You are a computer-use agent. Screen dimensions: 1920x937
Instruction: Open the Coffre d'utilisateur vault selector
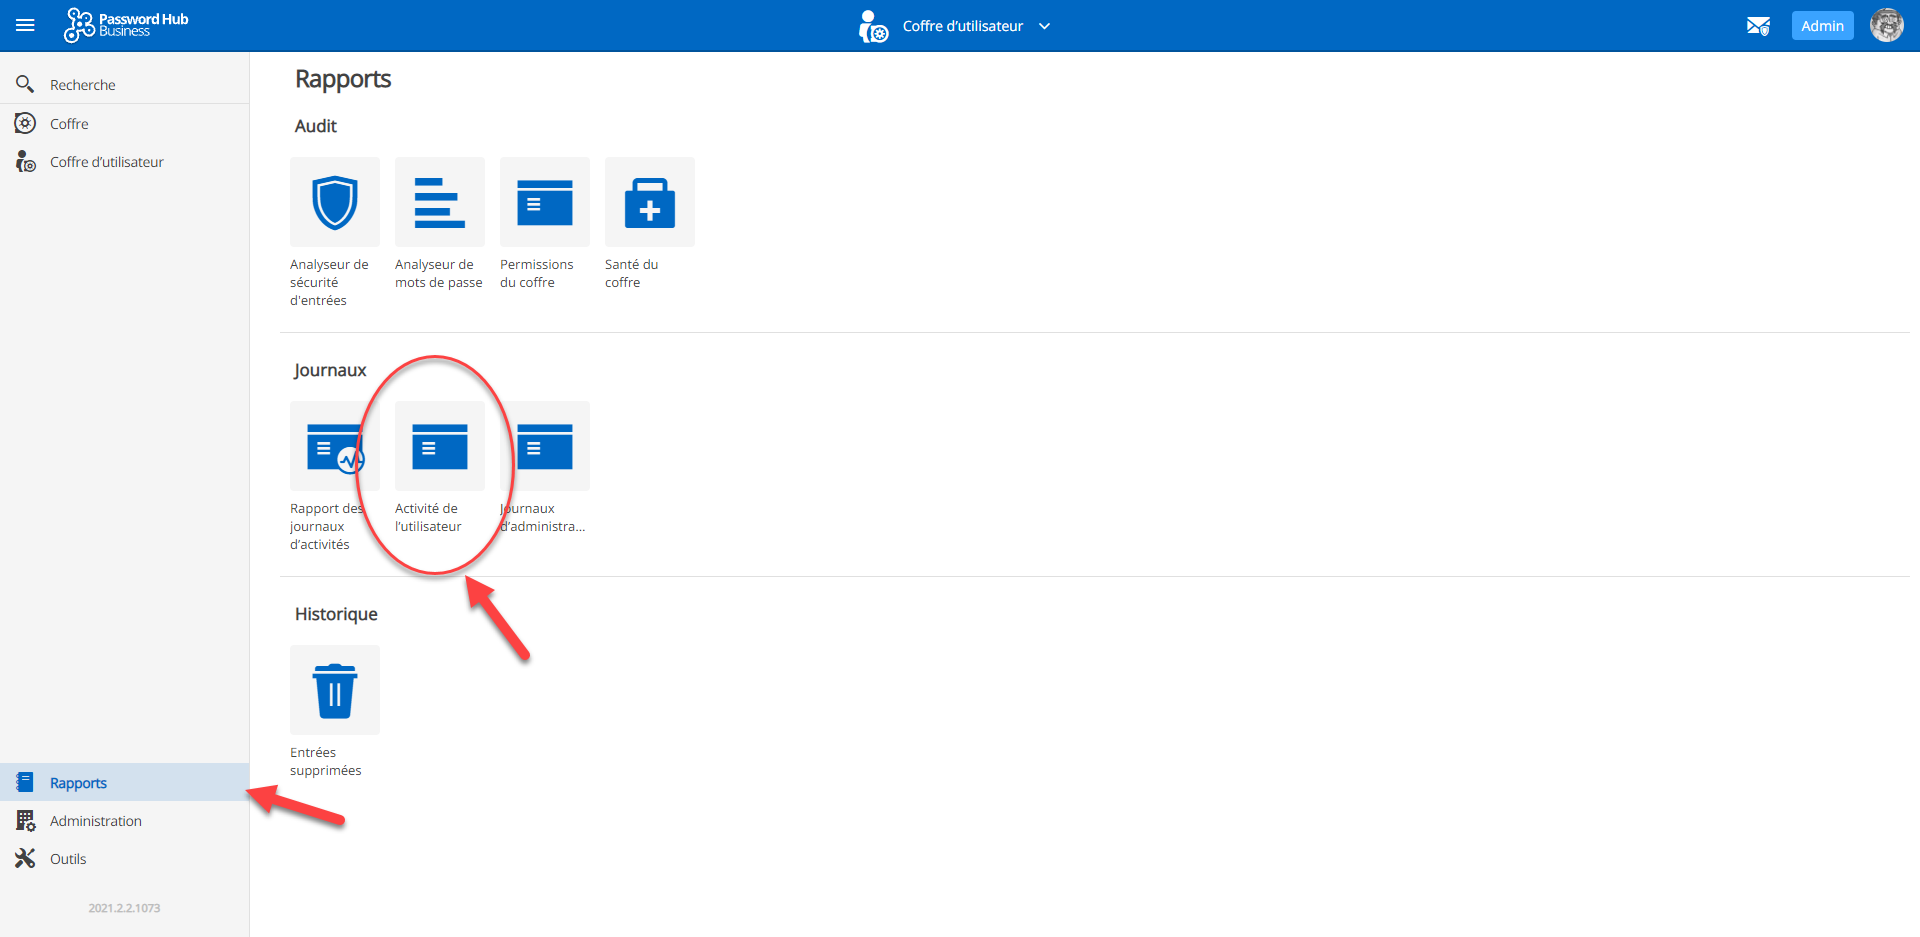[x=961, y=26]
